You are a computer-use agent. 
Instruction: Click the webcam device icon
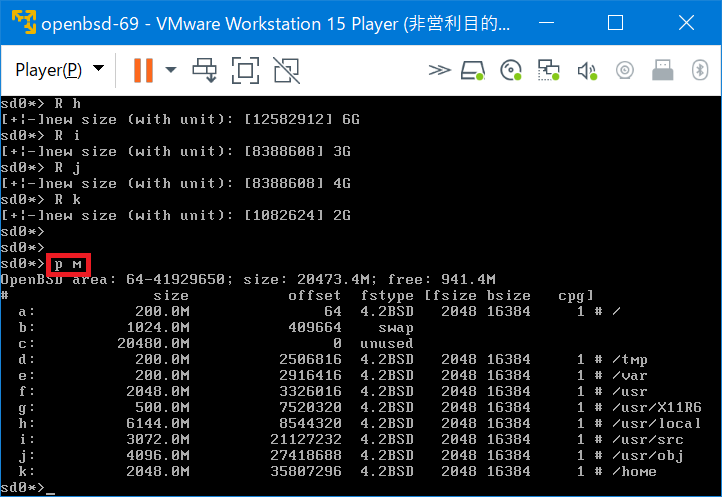[625, 70]
